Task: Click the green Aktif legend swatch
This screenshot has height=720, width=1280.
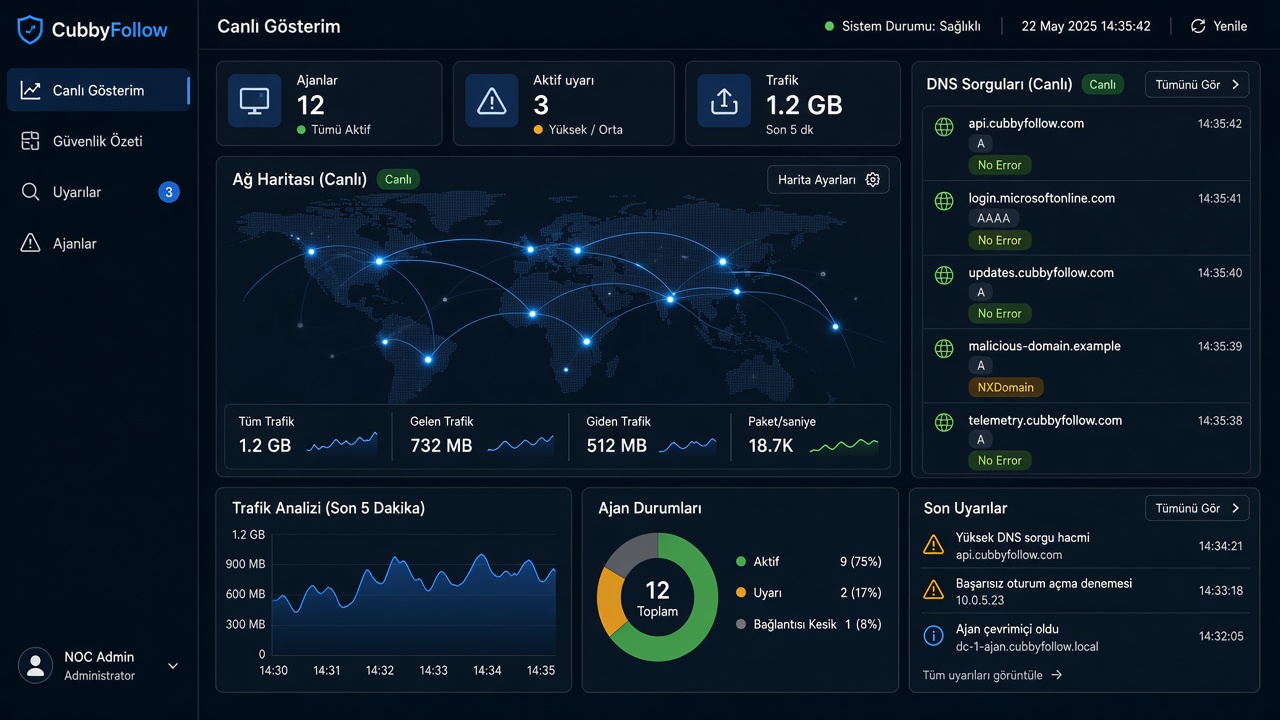Action: point(741,562)
